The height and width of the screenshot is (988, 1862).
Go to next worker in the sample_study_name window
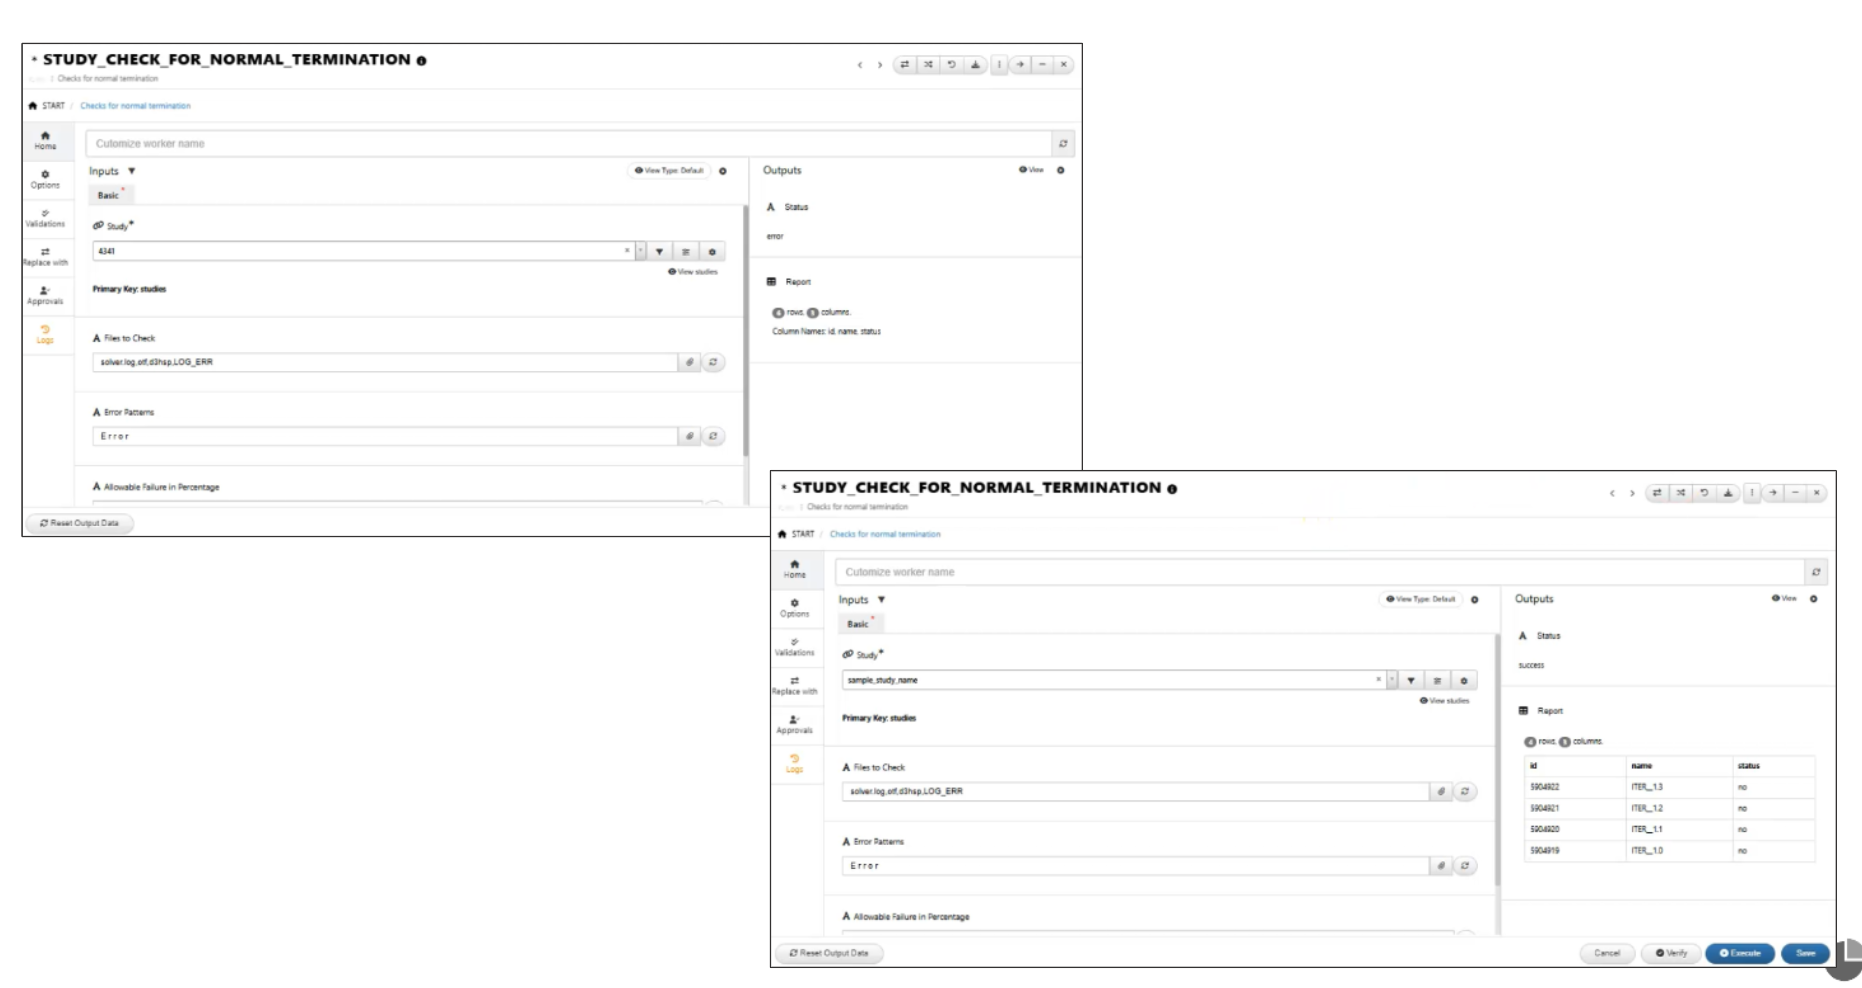[1632, 493]
